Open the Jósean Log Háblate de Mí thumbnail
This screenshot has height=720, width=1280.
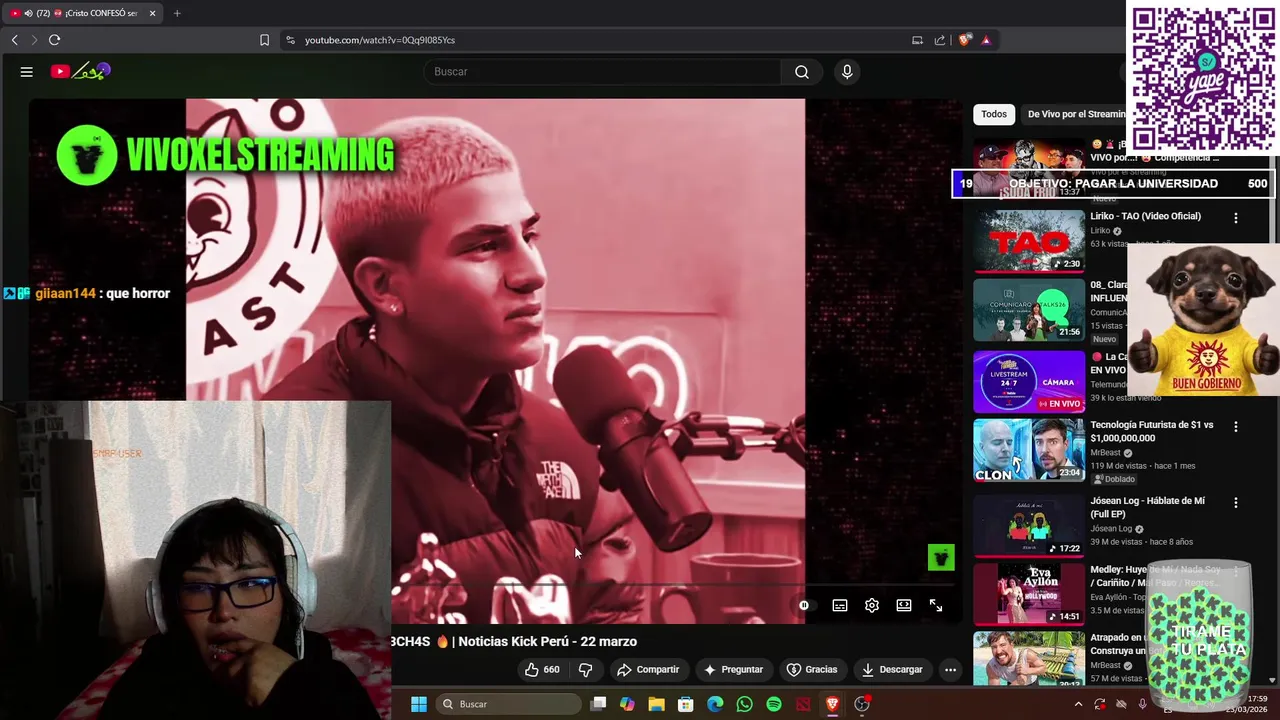[x=1029, y=525]
